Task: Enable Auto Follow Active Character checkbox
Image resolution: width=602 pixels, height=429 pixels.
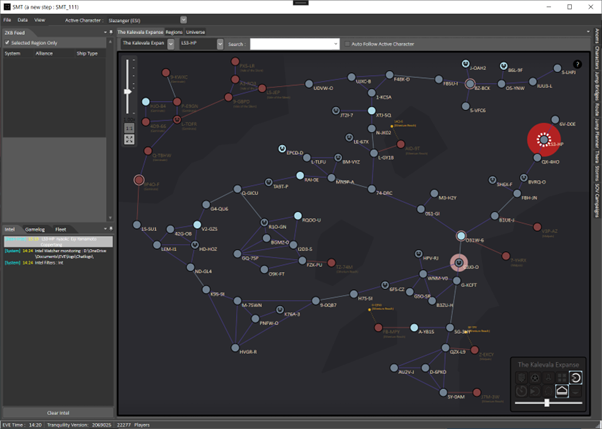Action: [x=346, y=44]
